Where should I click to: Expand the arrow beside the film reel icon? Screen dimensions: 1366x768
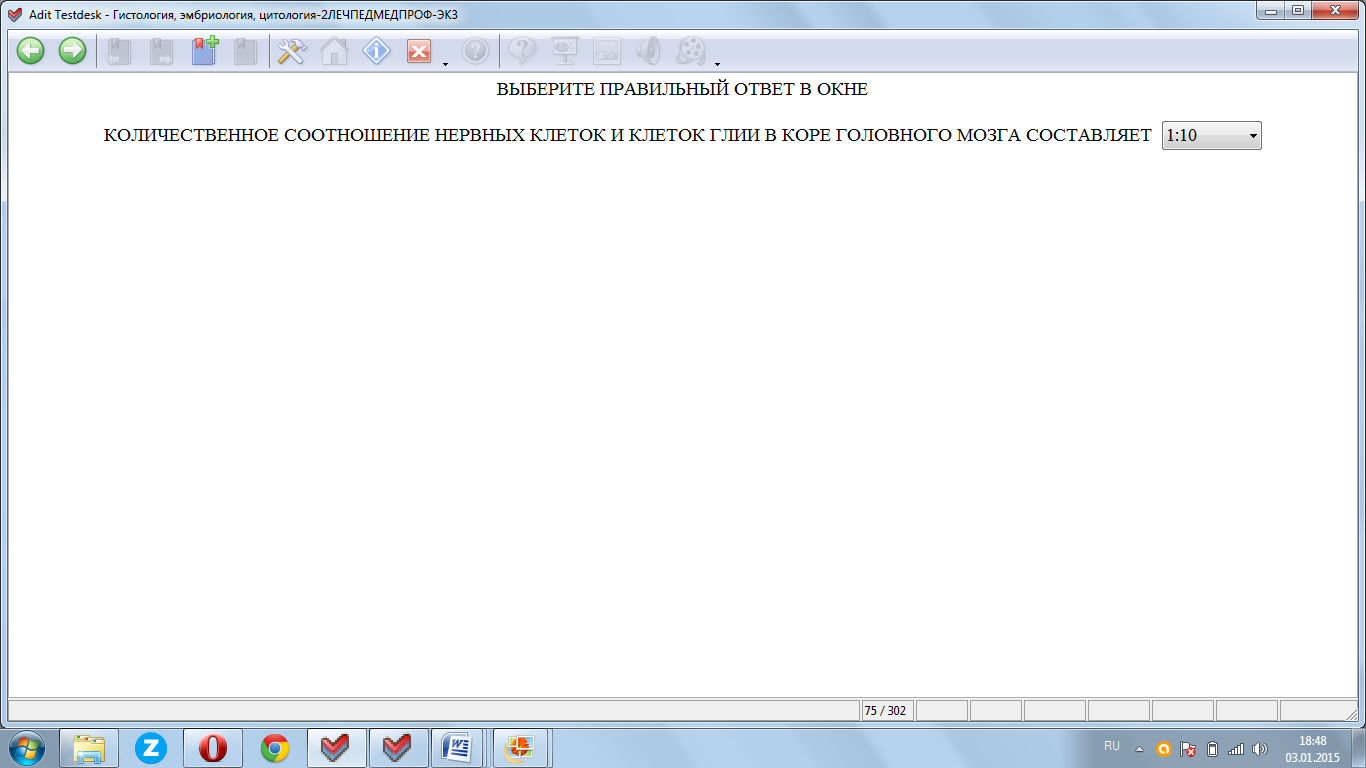point(718,65)
